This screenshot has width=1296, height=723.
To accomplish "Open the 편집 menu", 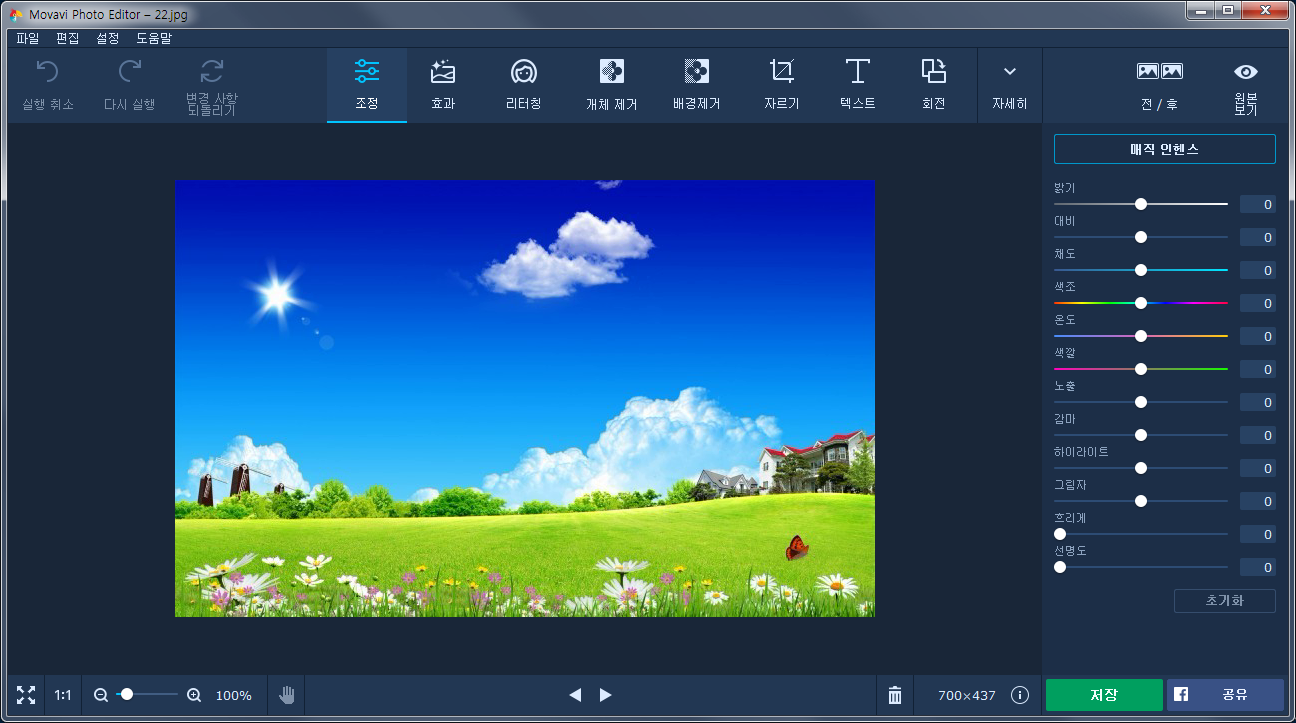I will pyautogui.click(x=68, y=38).
